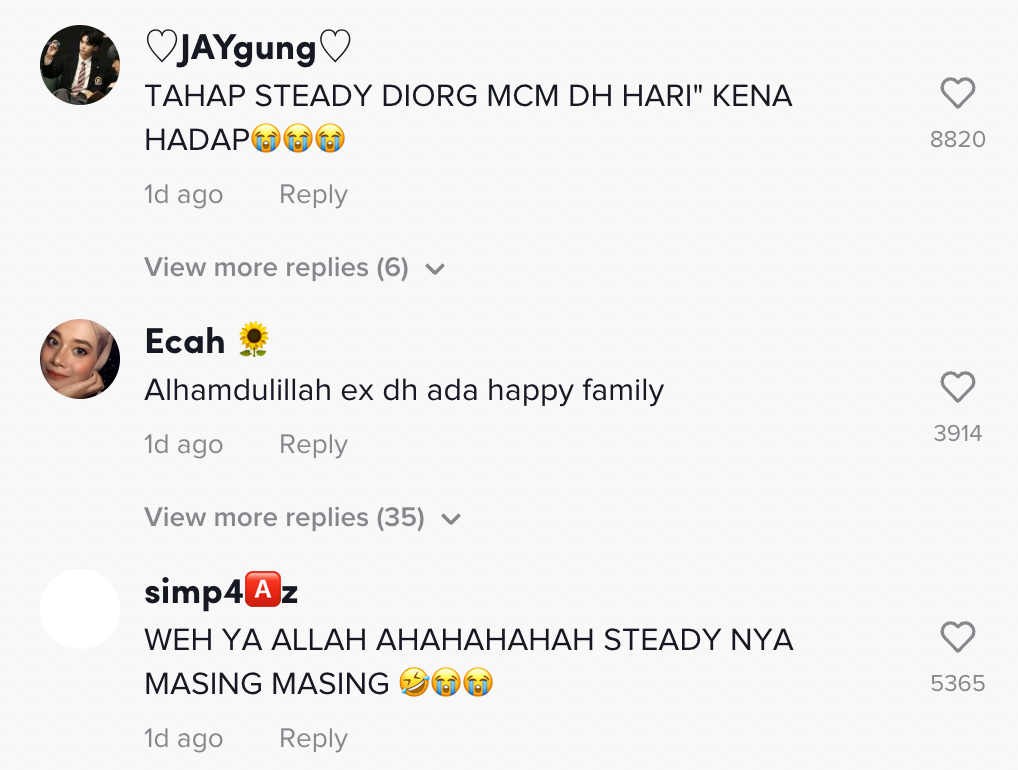Select the 5365 likes count
Screen dimensions: 1018x770
(x=958, y=683)
